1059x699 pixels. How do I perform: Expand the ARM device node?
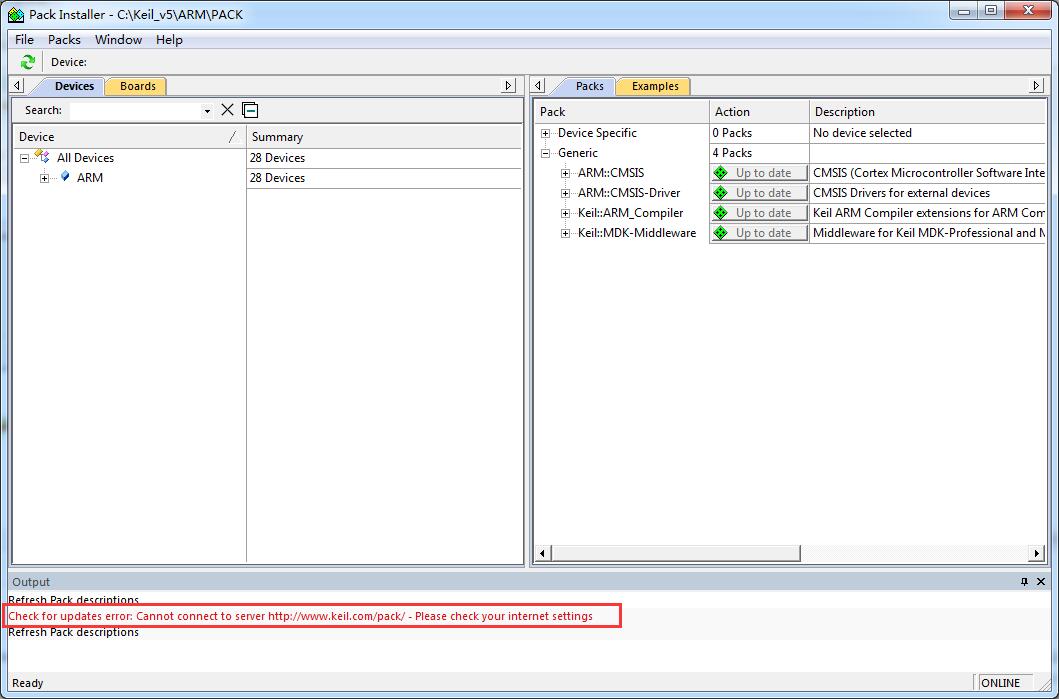coord(45,178)
